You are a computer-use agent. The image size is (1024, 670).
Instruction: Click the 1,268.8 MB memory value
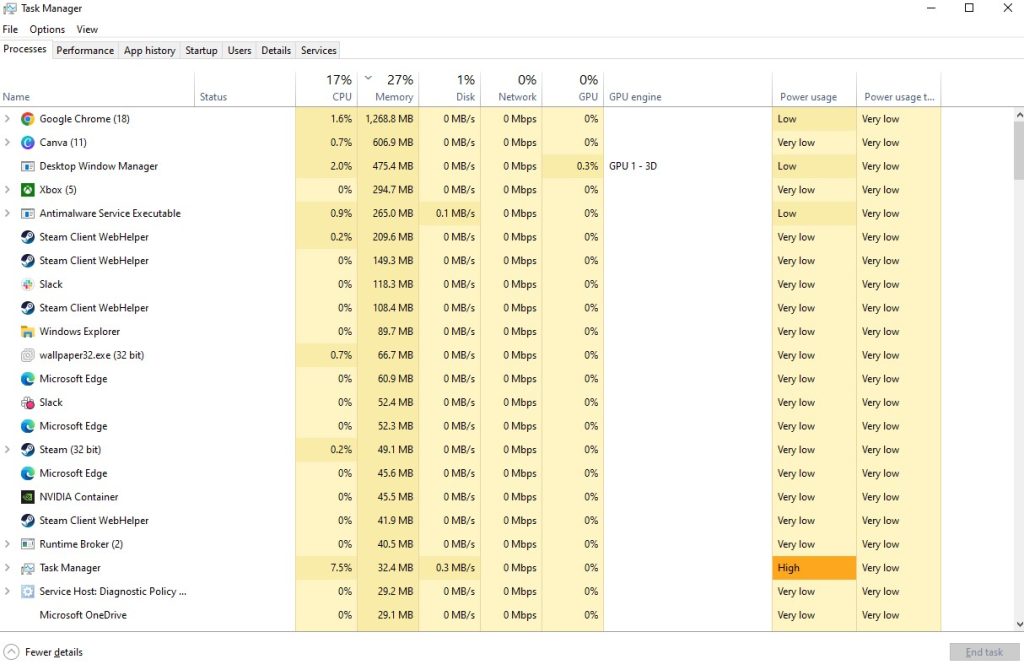pyautogui.click(x=389, y=119)
